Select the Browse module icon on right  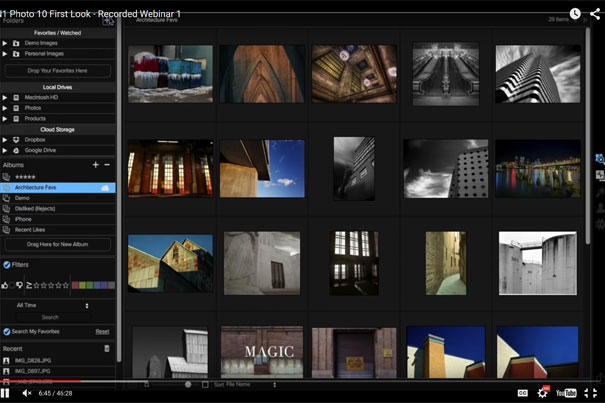click(600, 159)
